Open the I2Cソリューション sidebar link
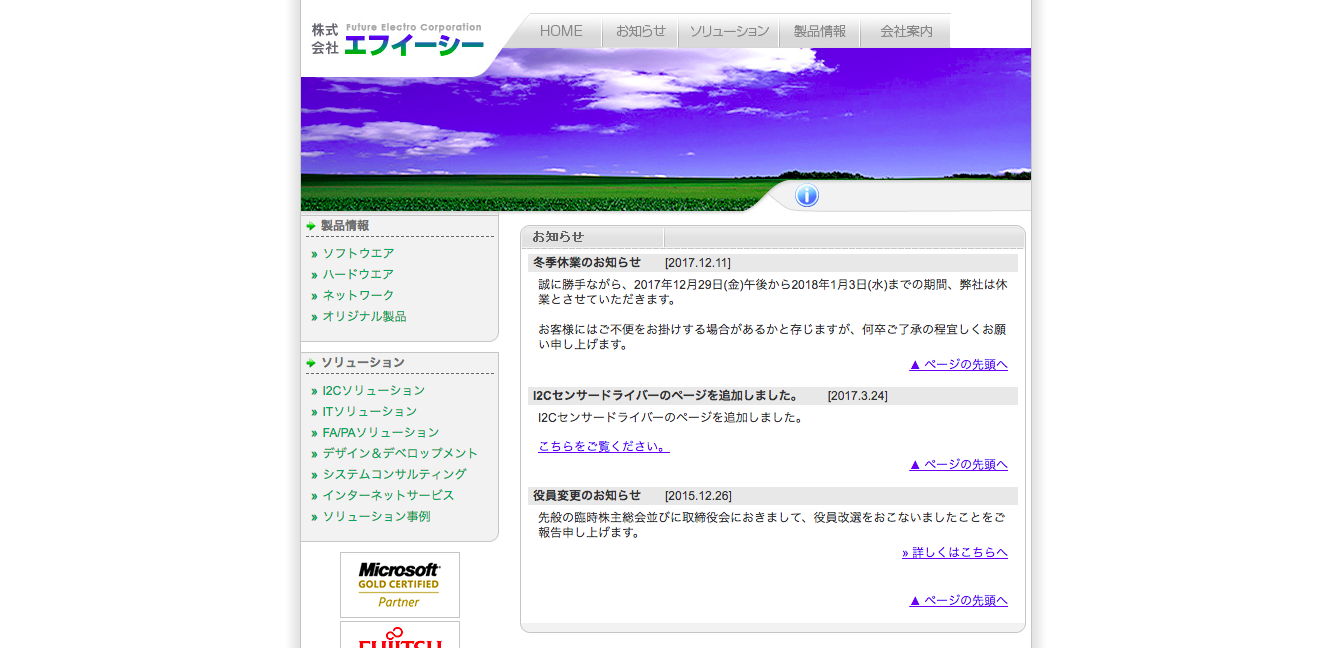This screenshot has height=648, width=1332. [373, 391]
